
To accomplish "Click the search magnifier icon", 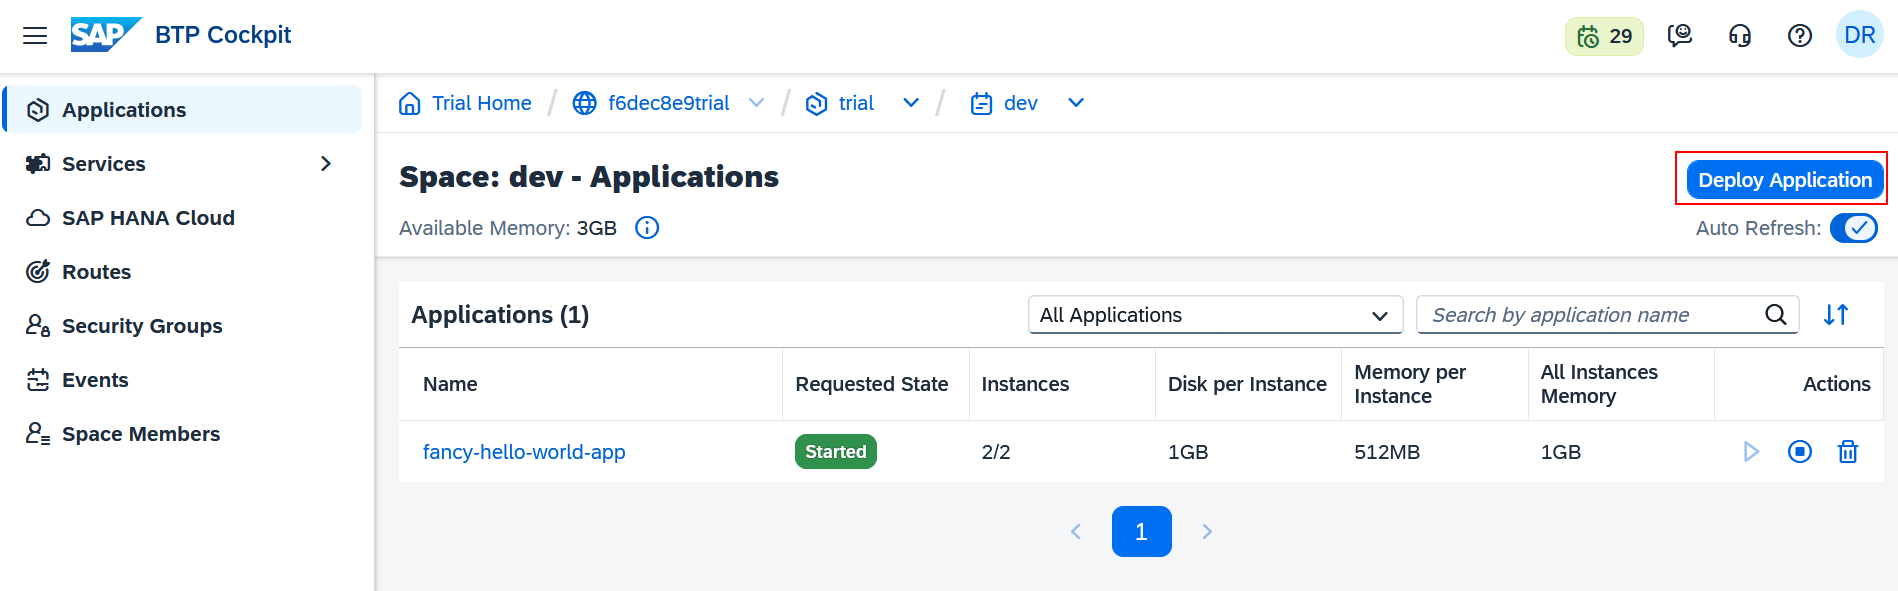I will point(1776,315).
